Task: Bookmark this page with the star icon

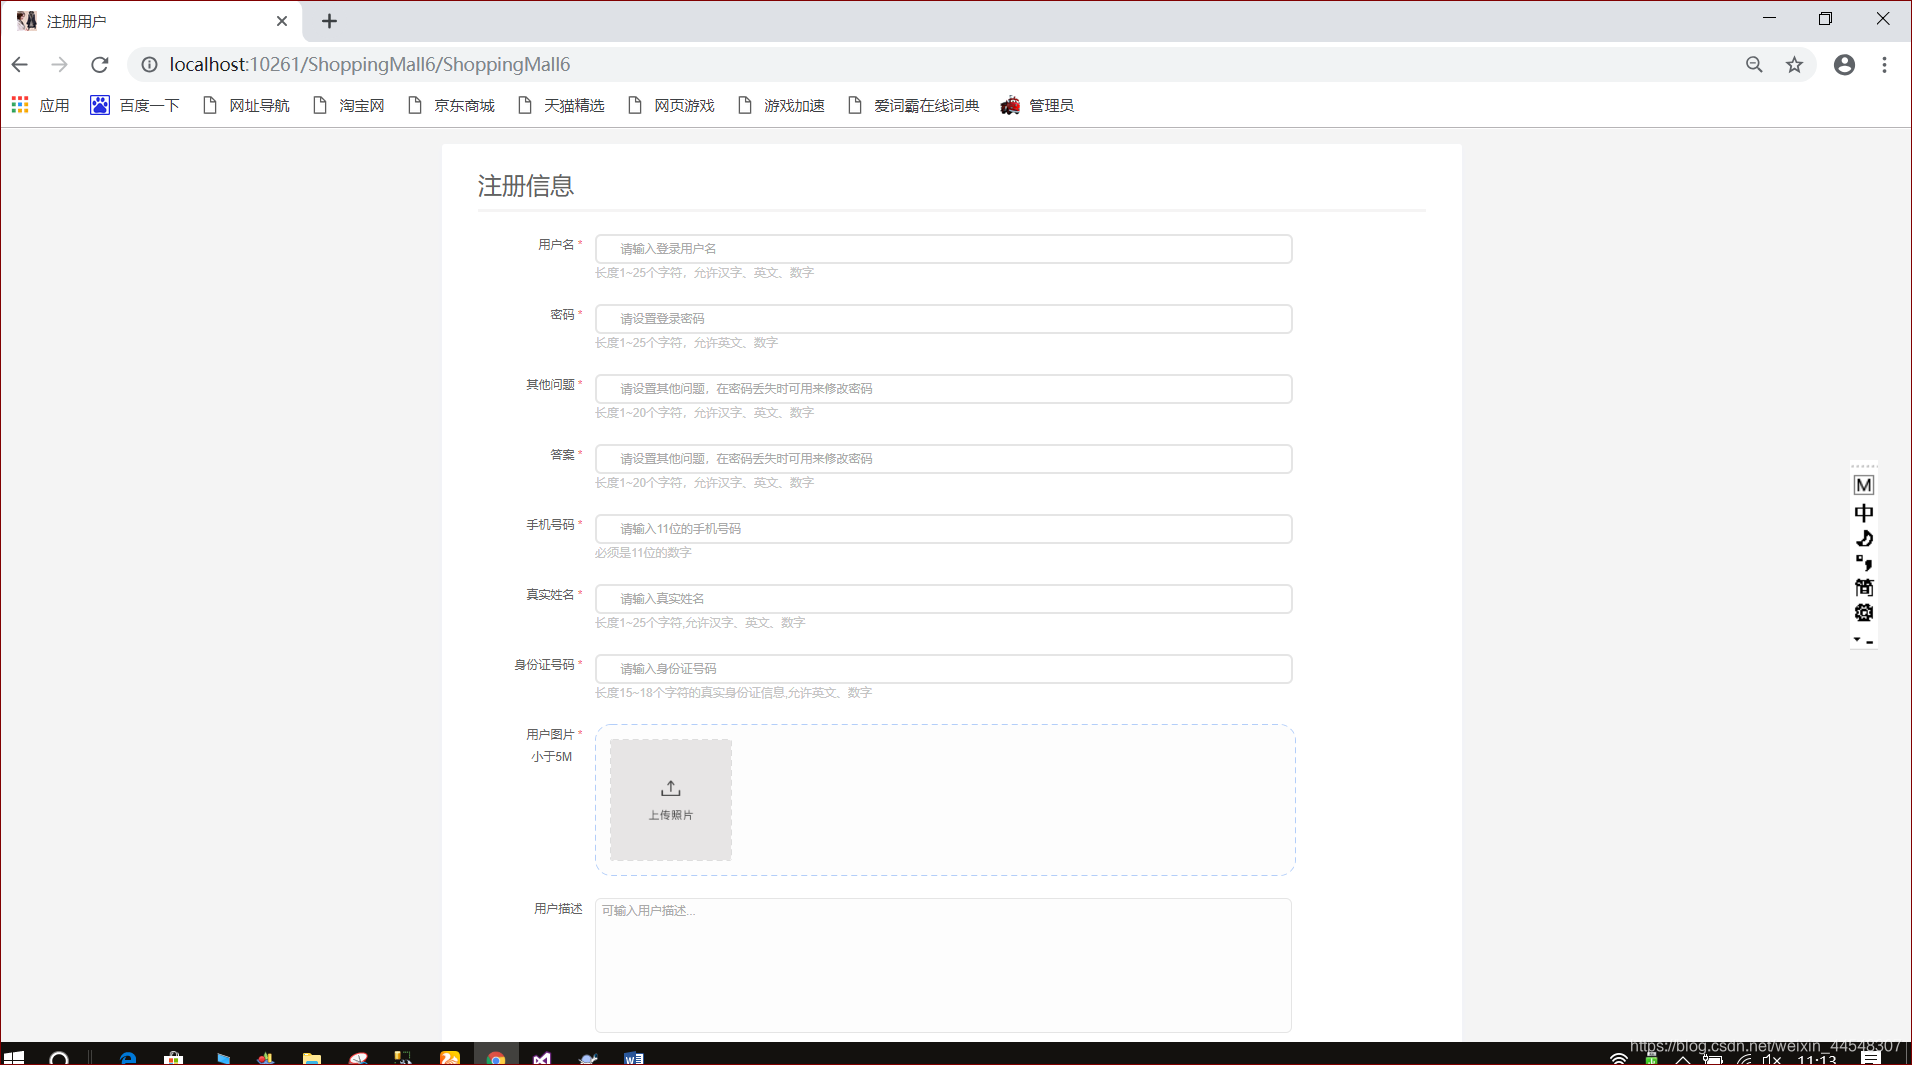Action: [1794, 64]
